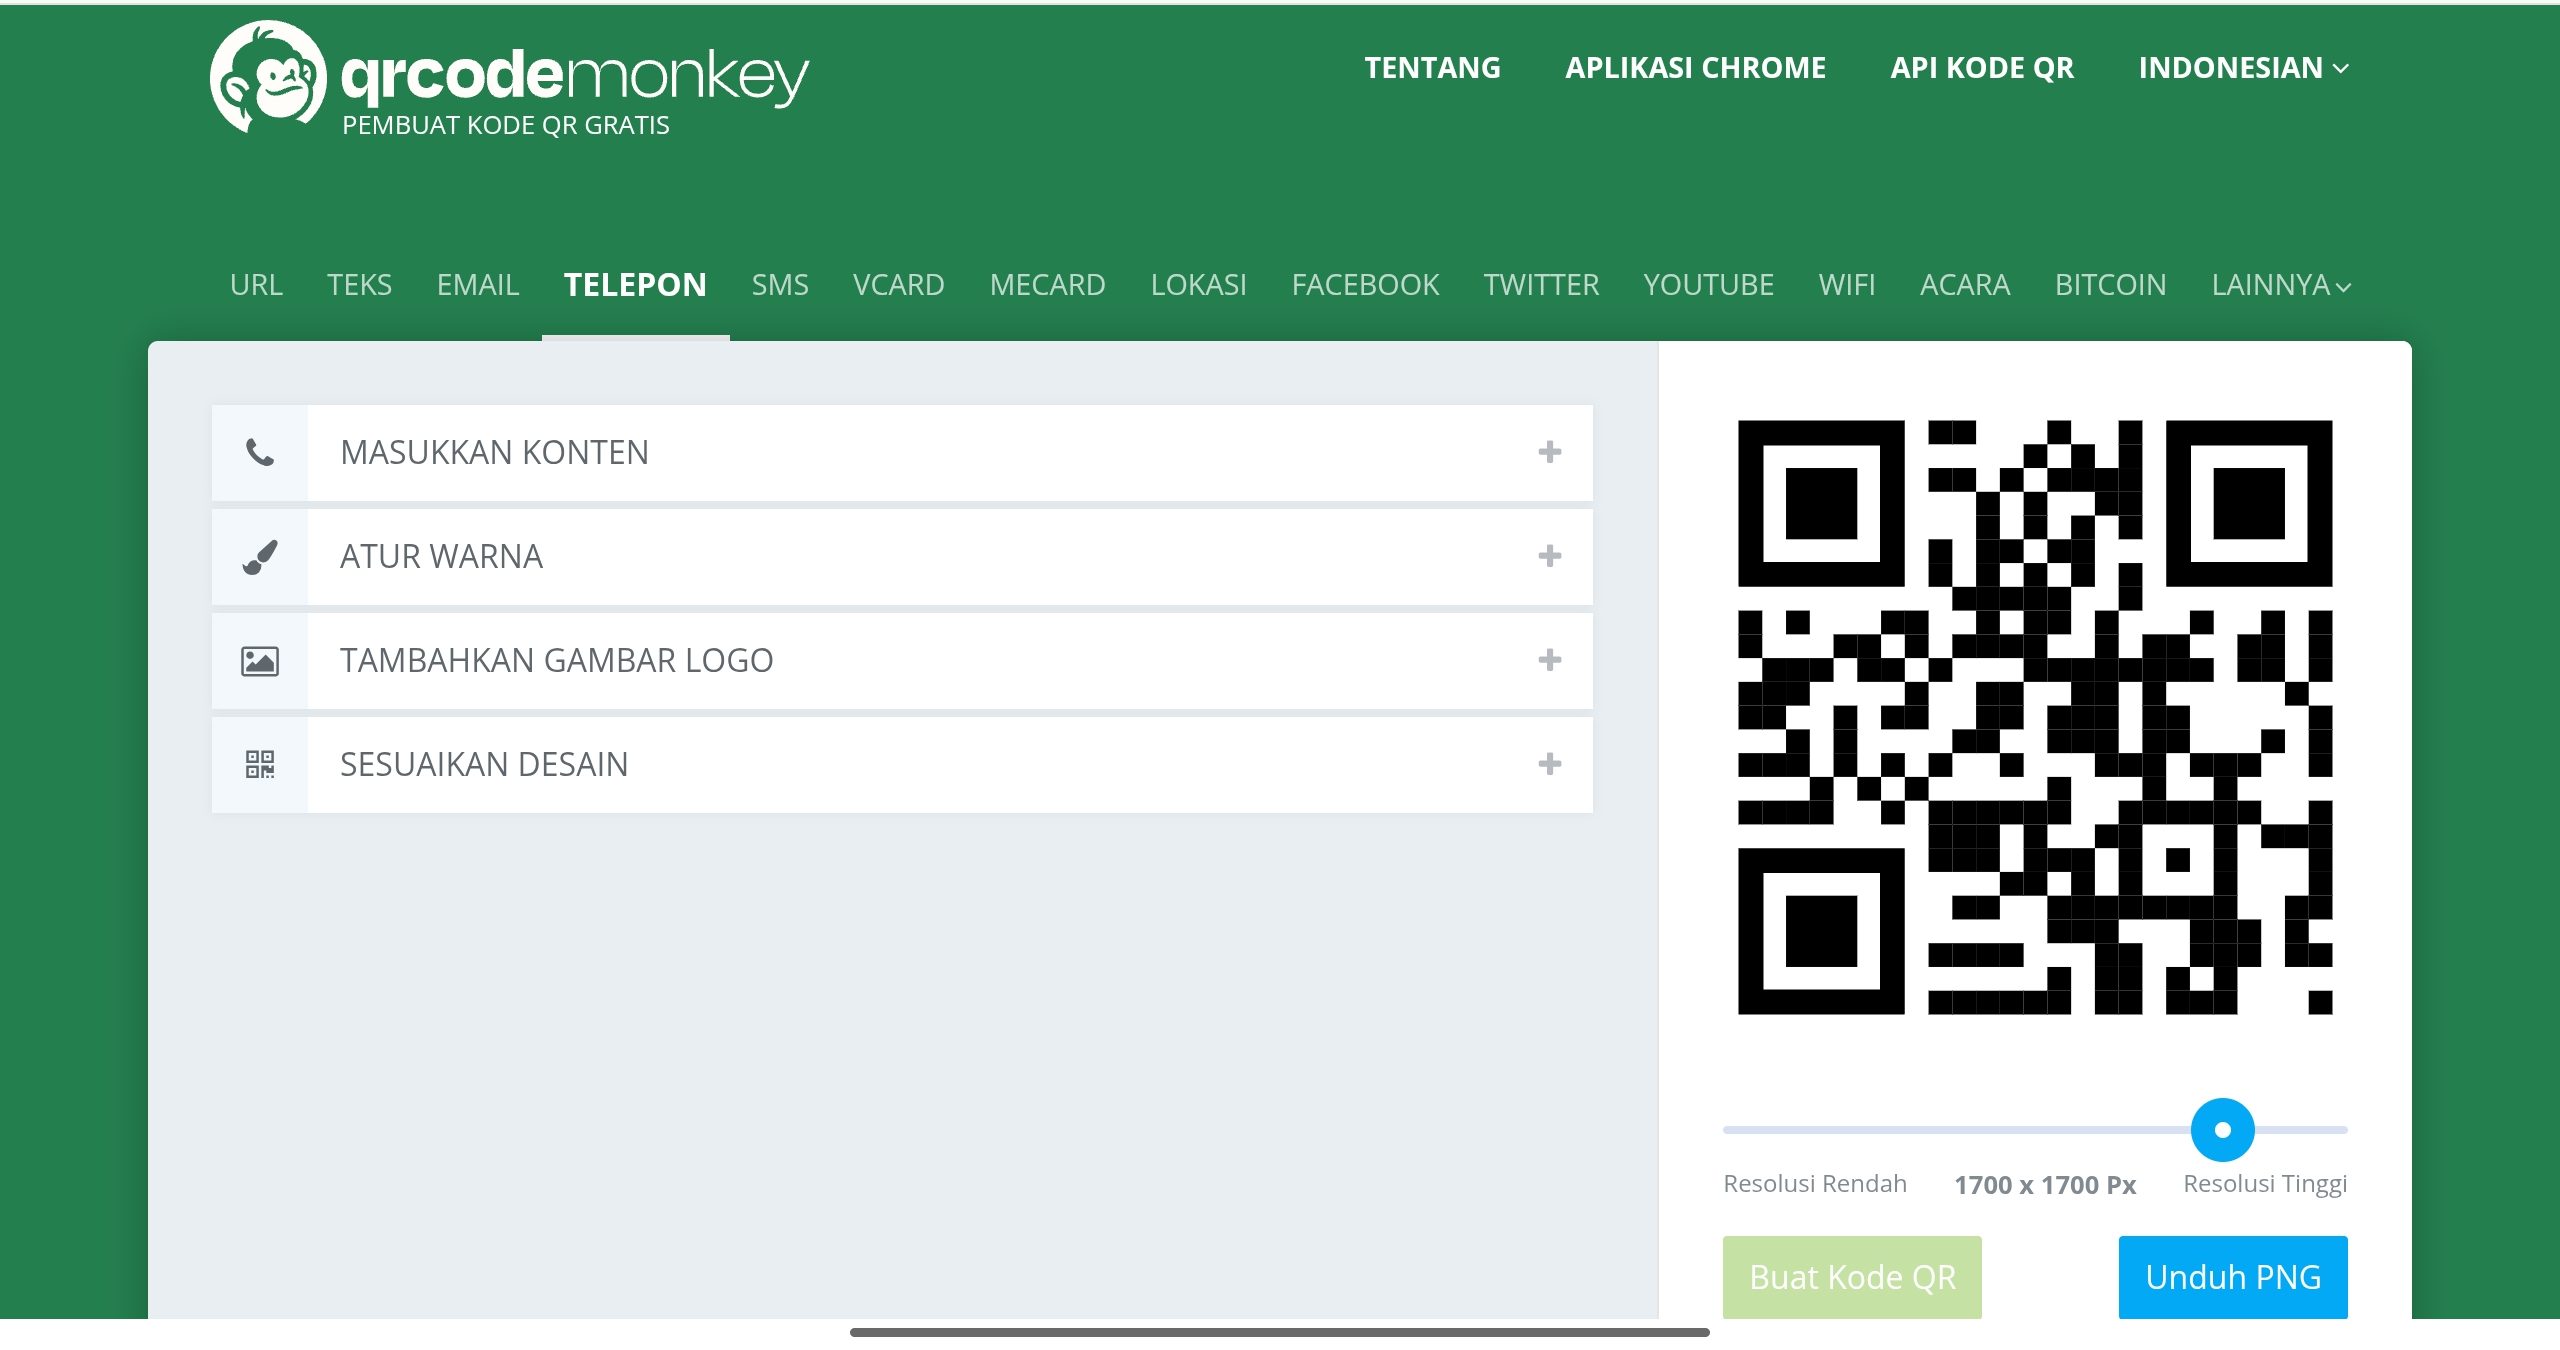This screenshot has height=1350, width=2560.
Task: Select the Telepon tab
Action: pyautogui.click(x=635, y=285)
